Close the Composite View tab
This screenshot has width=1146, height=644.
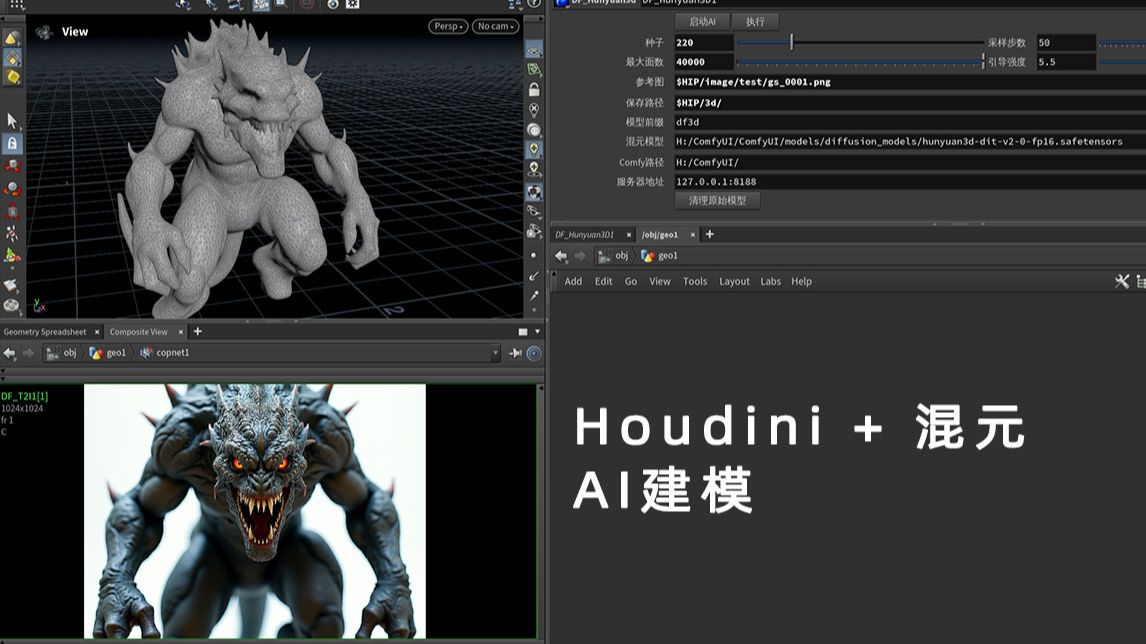181,332
